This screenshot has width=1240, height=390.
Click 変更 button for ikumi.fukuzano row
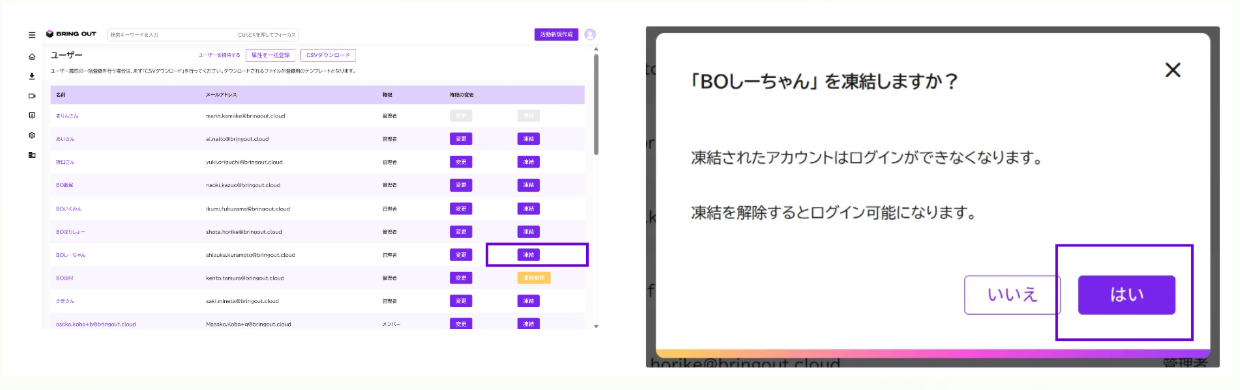(x=461, y=208)
